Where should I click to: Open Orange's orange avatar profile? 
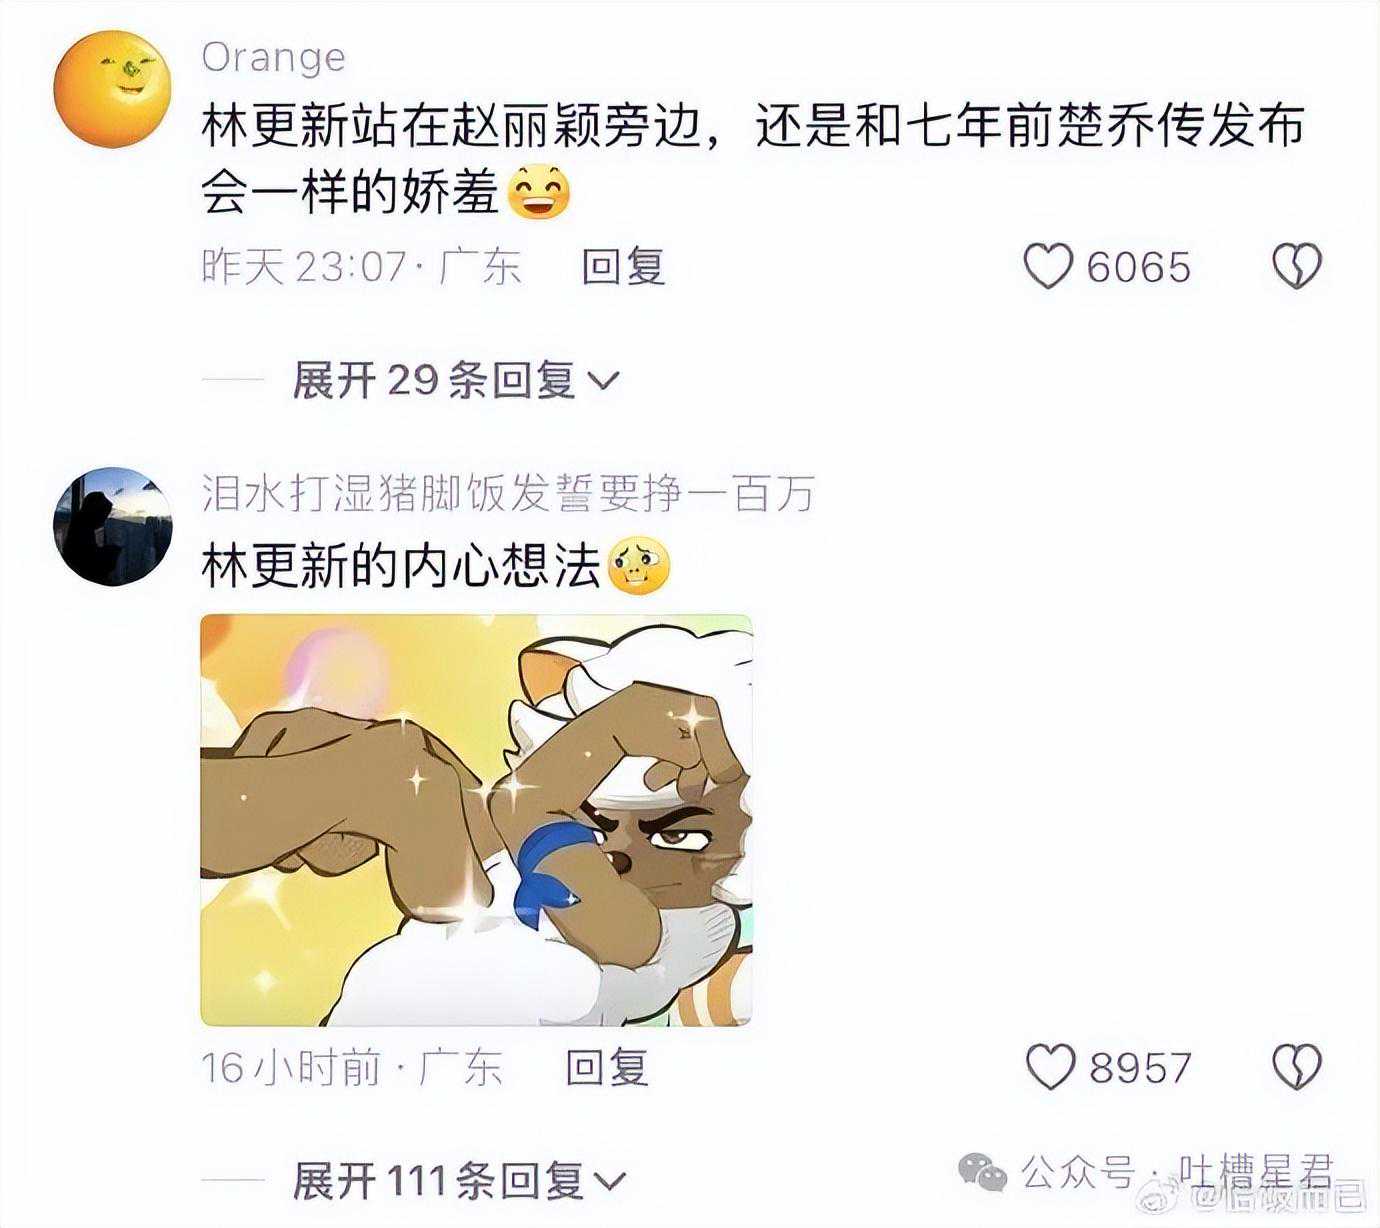point(112,89)
